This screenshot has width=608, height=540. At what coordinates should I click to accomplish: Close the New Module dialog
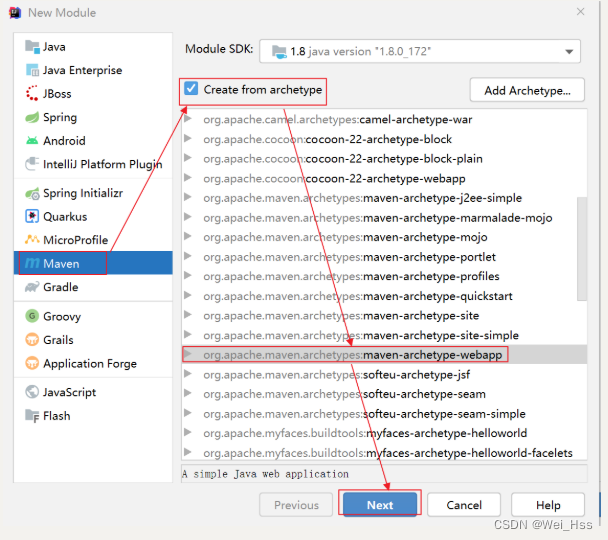(x=580, y=12)
